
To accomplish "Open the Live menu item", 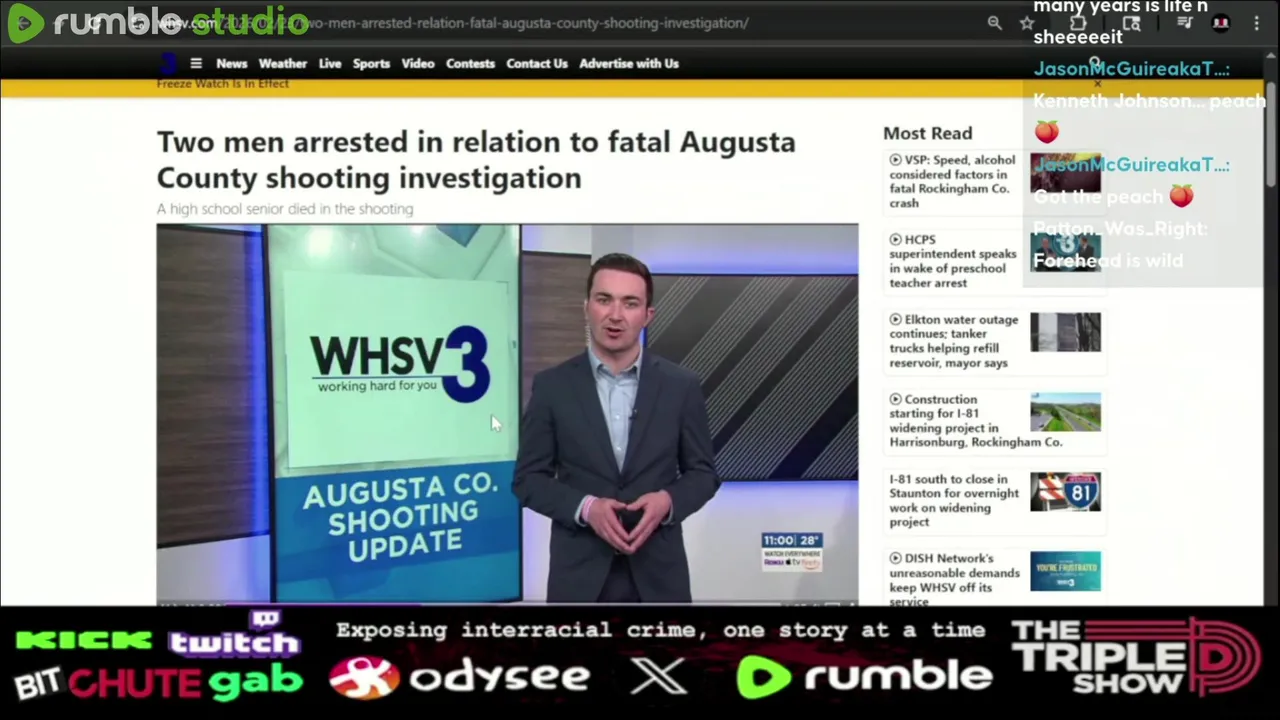I will point(330,63).
